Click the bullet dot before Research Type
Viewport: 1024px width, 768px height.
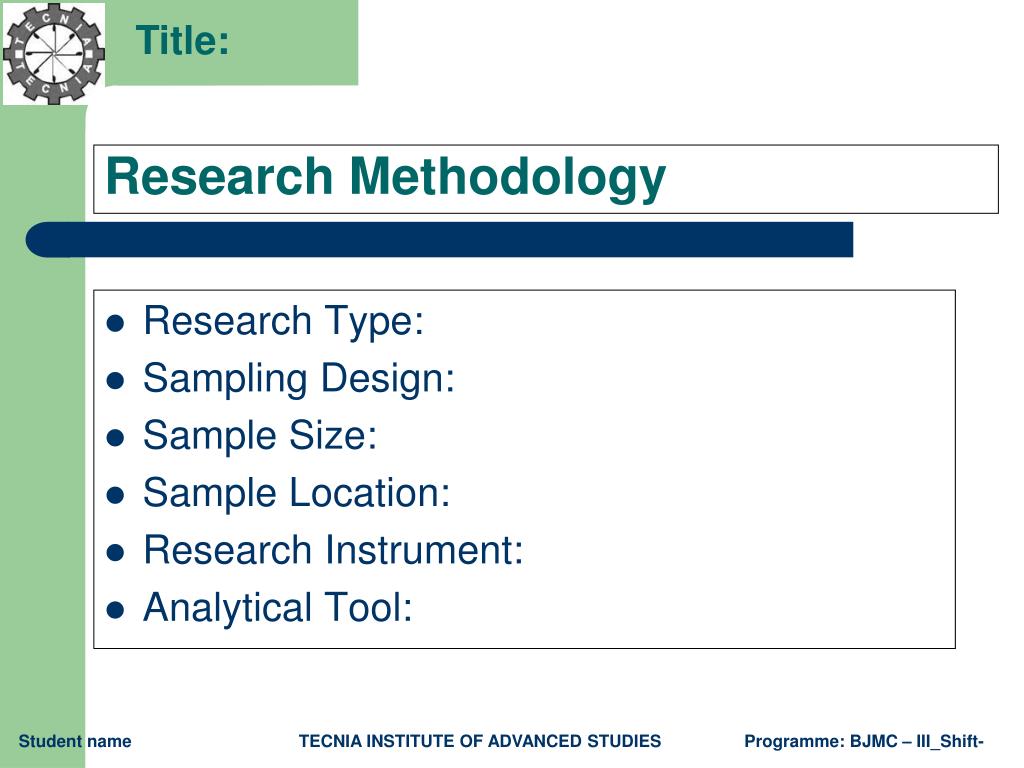click(115, 323)
